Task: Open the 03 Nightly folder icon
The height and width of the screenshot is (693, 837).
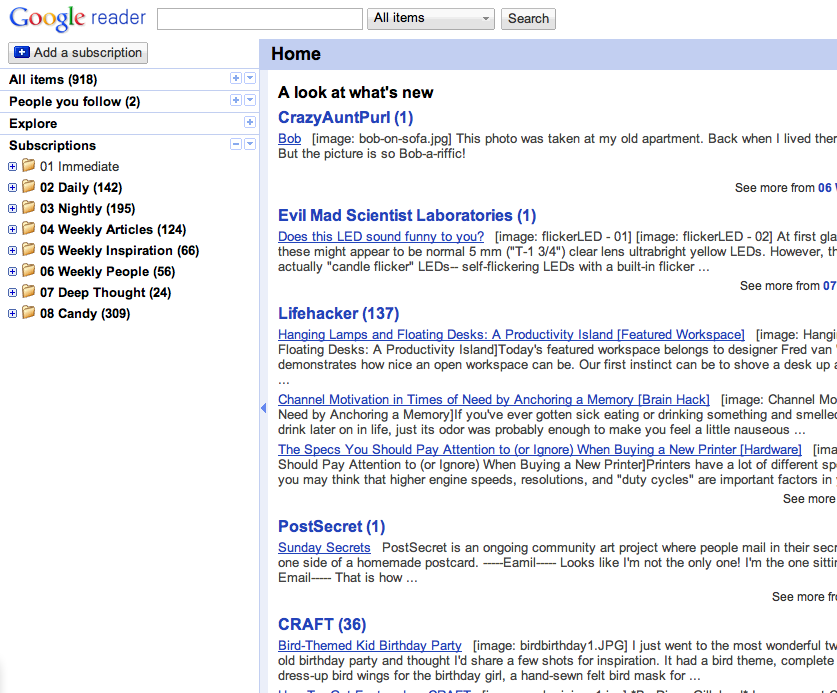Action: pos(29,207)
